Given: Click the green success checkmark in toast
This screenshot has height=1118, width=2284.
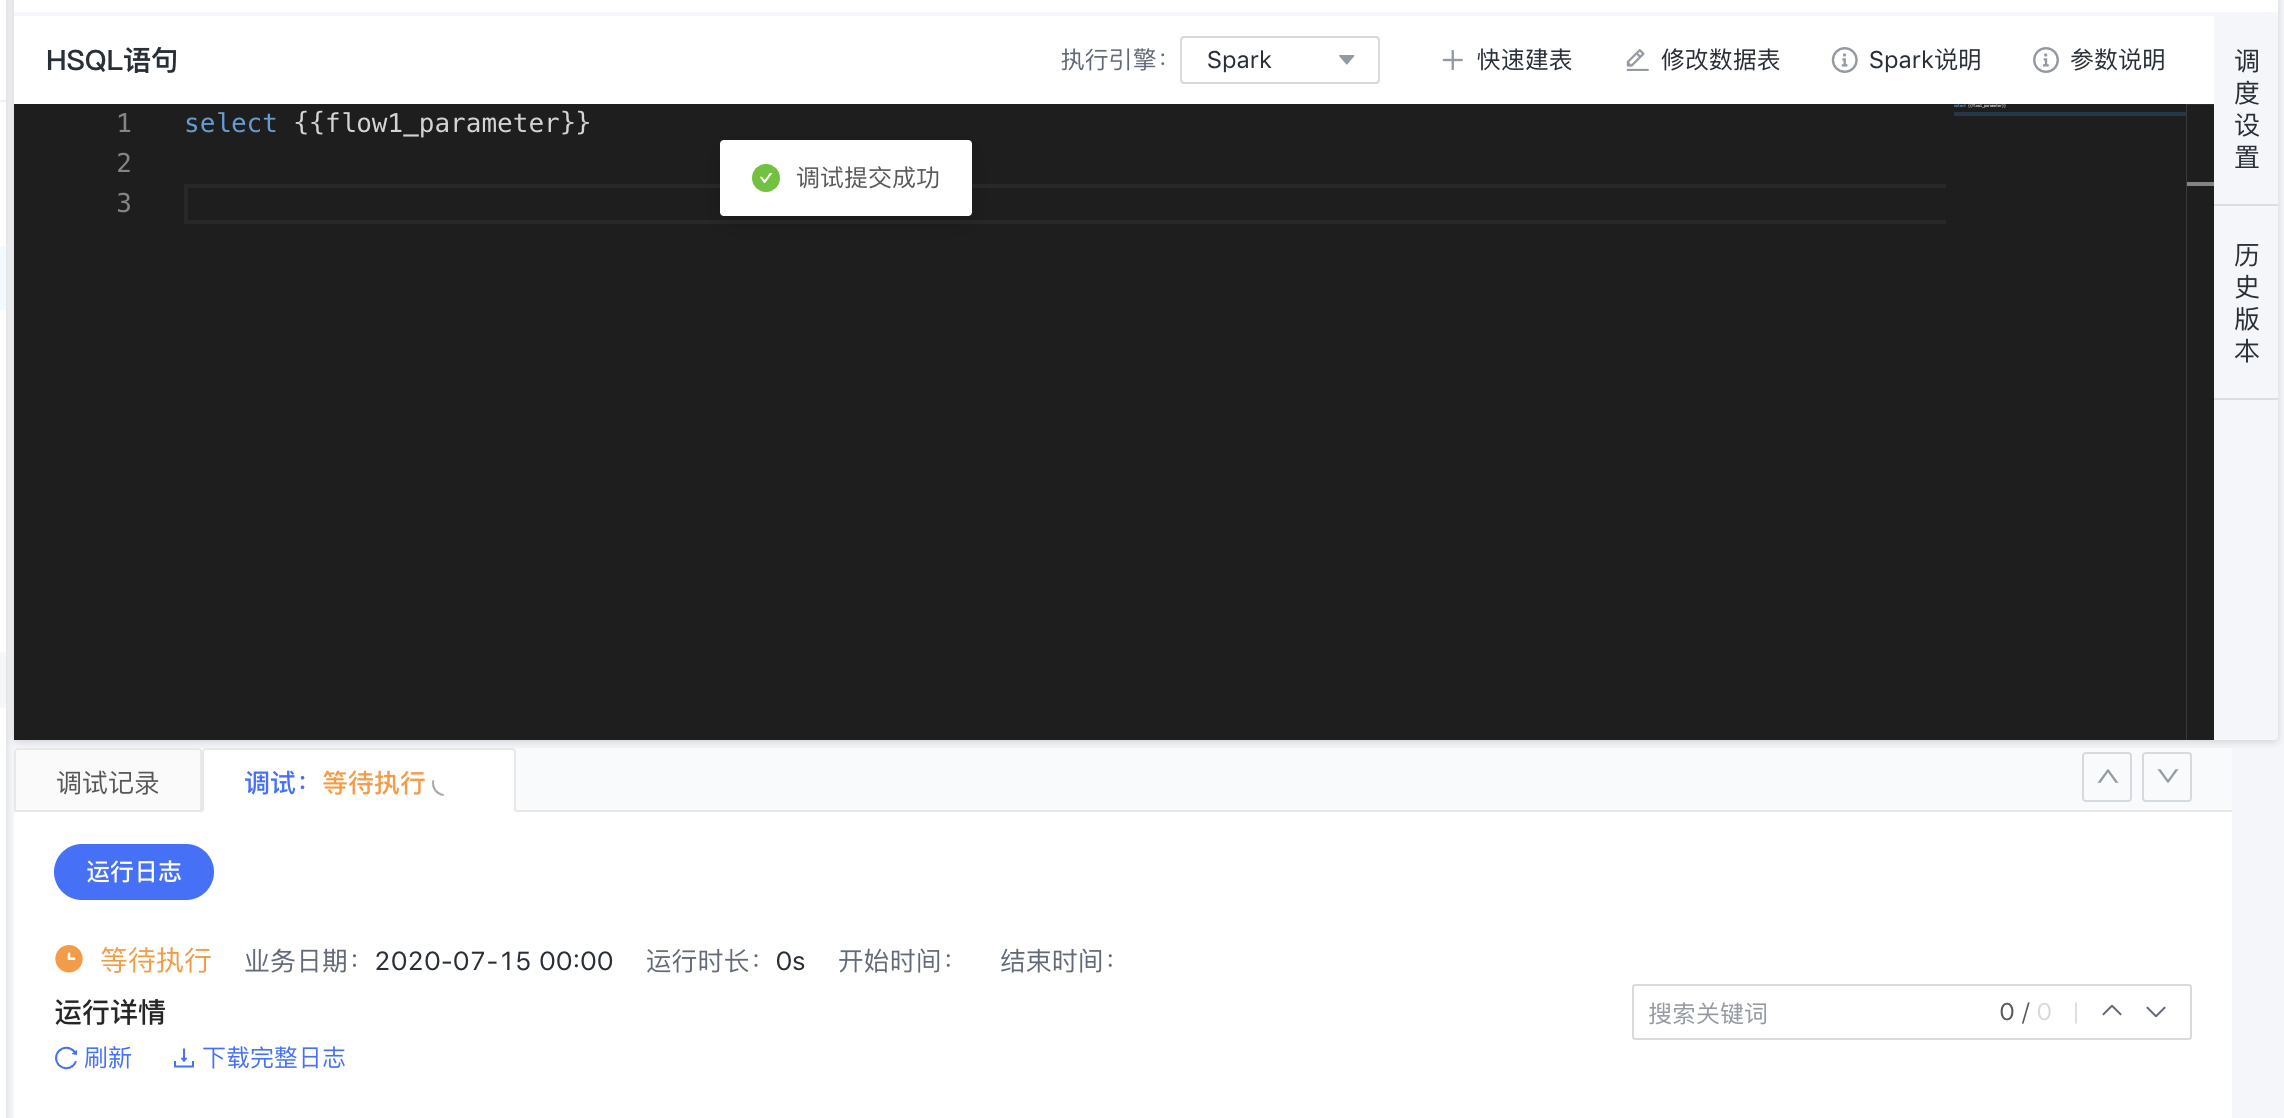Looking at the screenshot, I should click(x=766, y=178).
